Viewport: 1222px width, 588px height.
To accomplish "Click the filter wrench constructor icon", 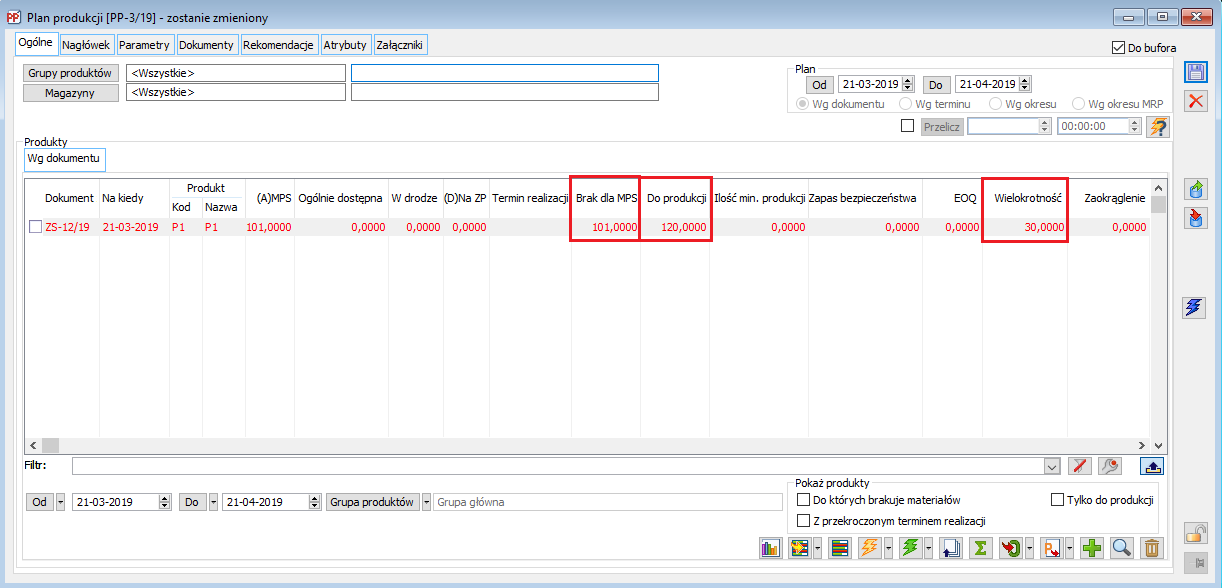I will (x=1109, y=466).
